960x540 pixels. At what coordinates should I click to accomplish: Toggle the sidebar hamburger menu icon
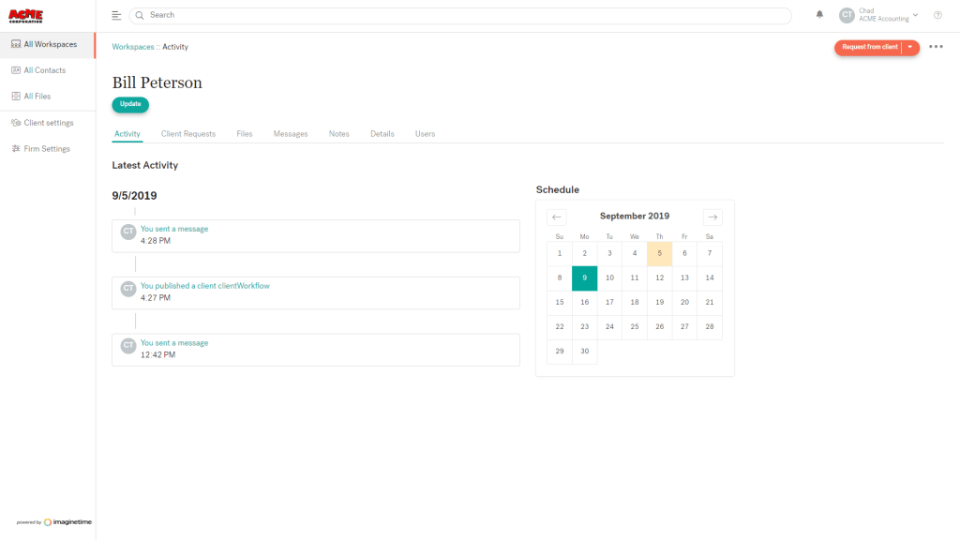[x=116, y=15]
